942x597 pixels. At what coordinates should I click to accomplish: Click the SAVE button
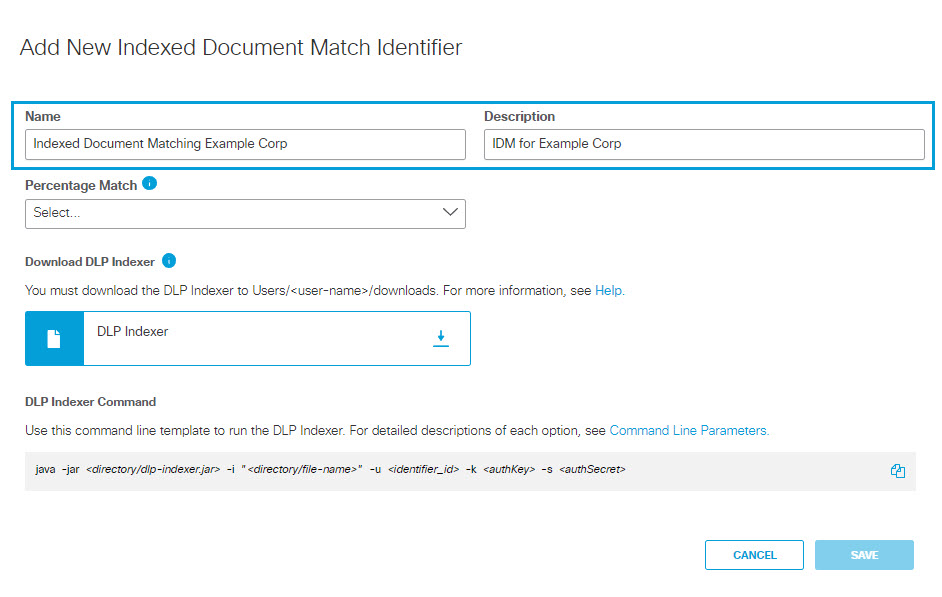864,555
